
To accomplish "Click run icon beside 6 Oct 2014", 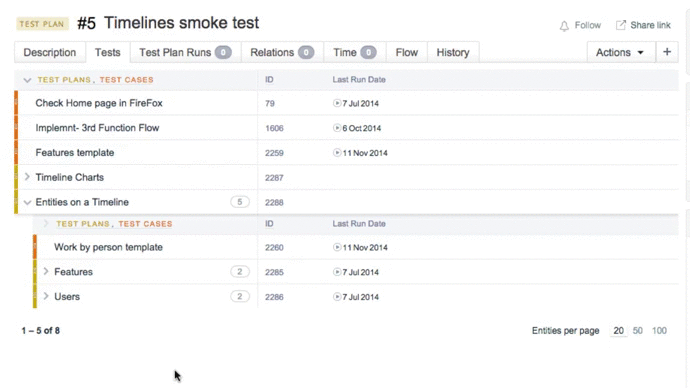I will pyautogui.click(x=337, y=128).
